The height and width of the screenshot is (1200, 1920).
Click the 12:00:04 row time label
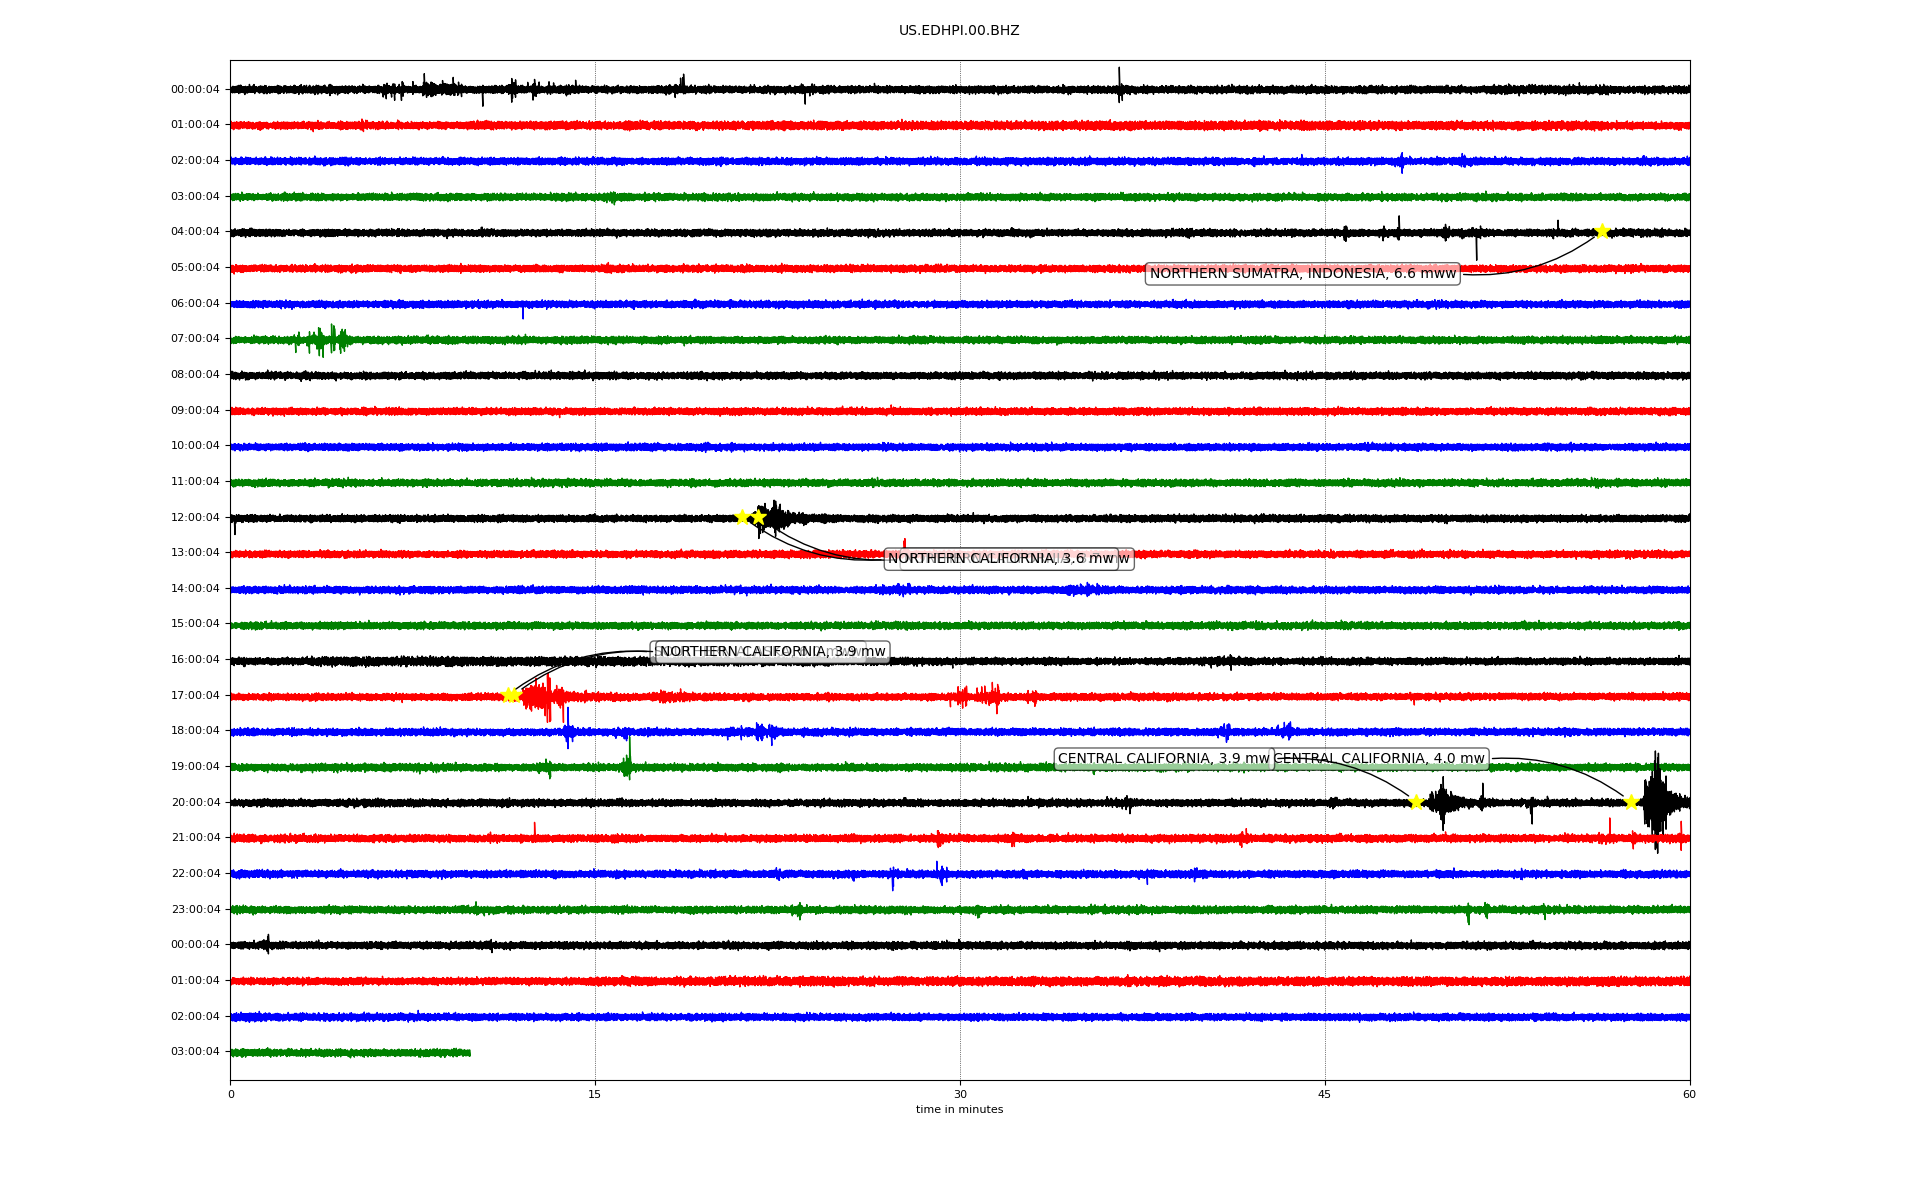click(x=195, y=518)
